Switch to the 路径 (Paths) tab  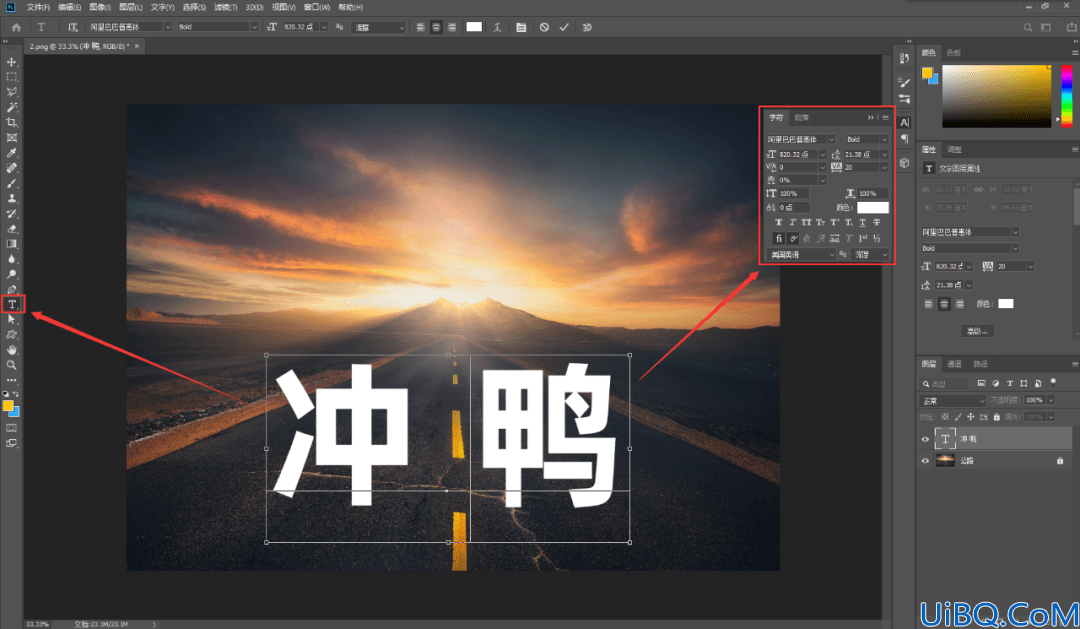click(x=980, y=364)
